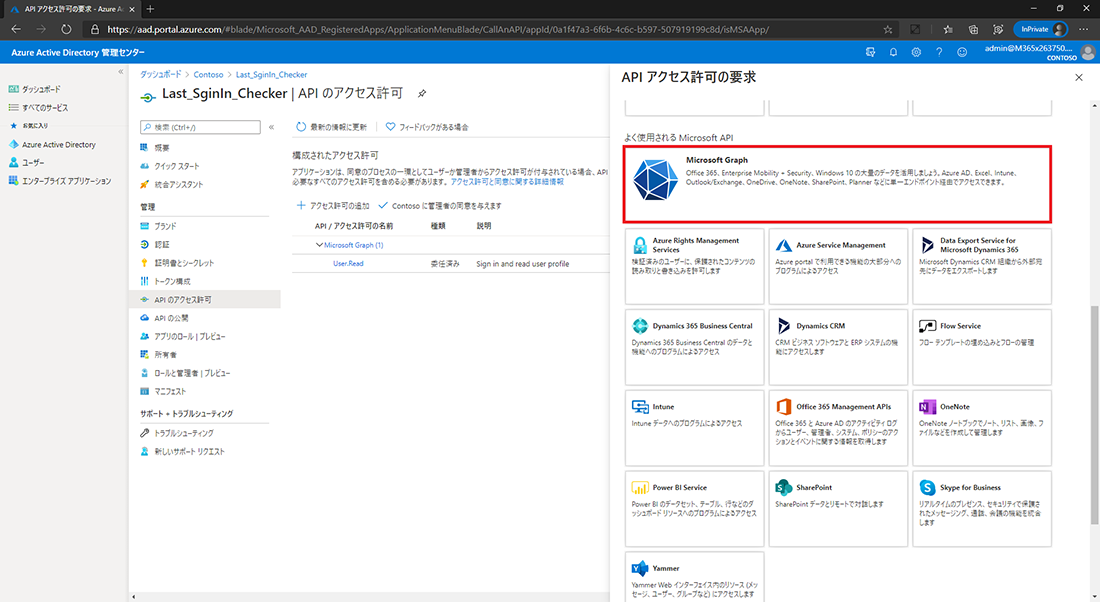Reload the page with browser refresh button
Viewport: 1100px width, 602px height.
click(66, 29)
